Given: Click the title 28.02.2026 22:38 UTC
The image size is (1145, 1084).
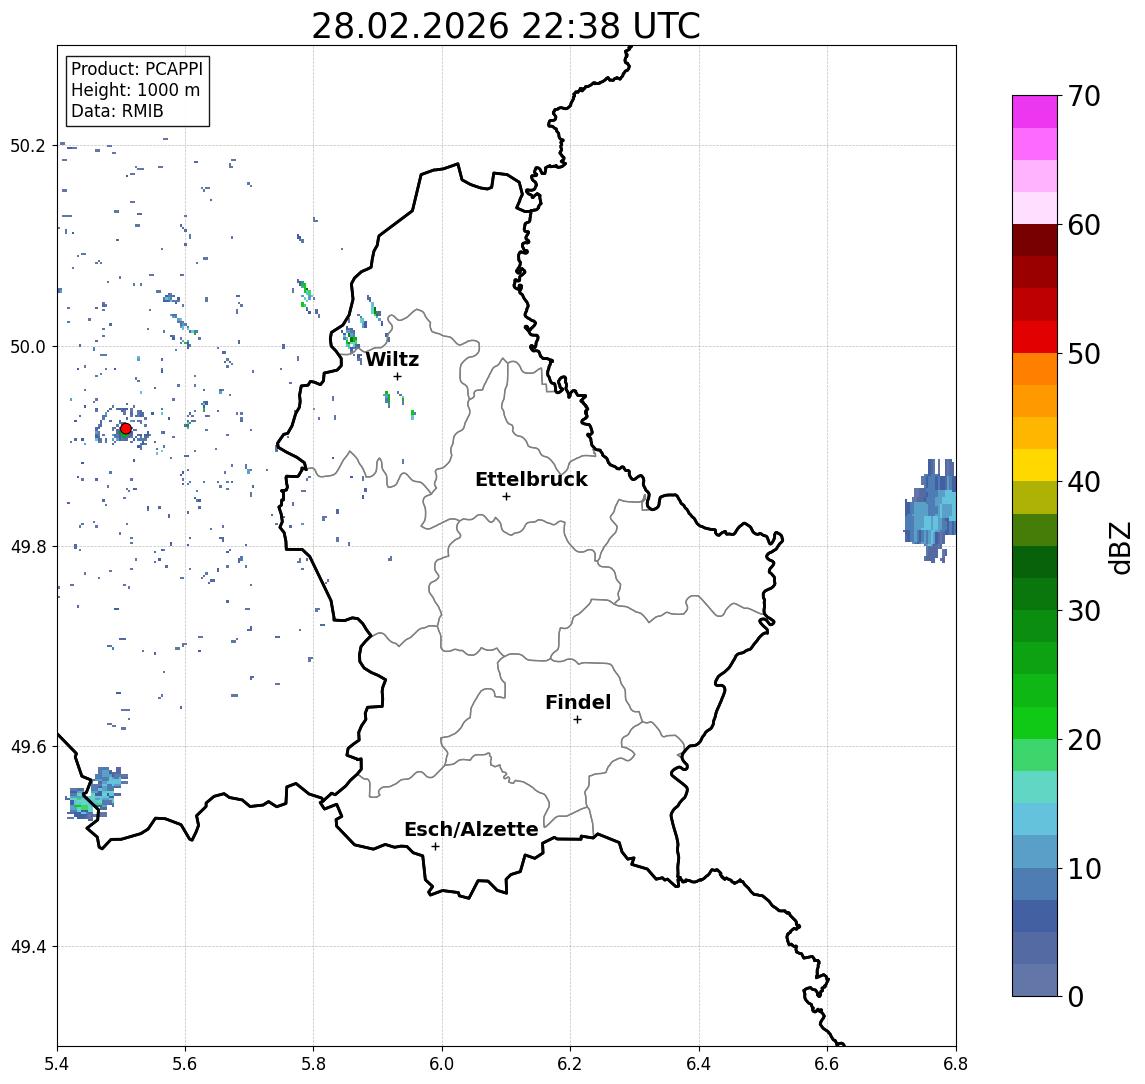Looking at the screenshot, I should [506, 26].
